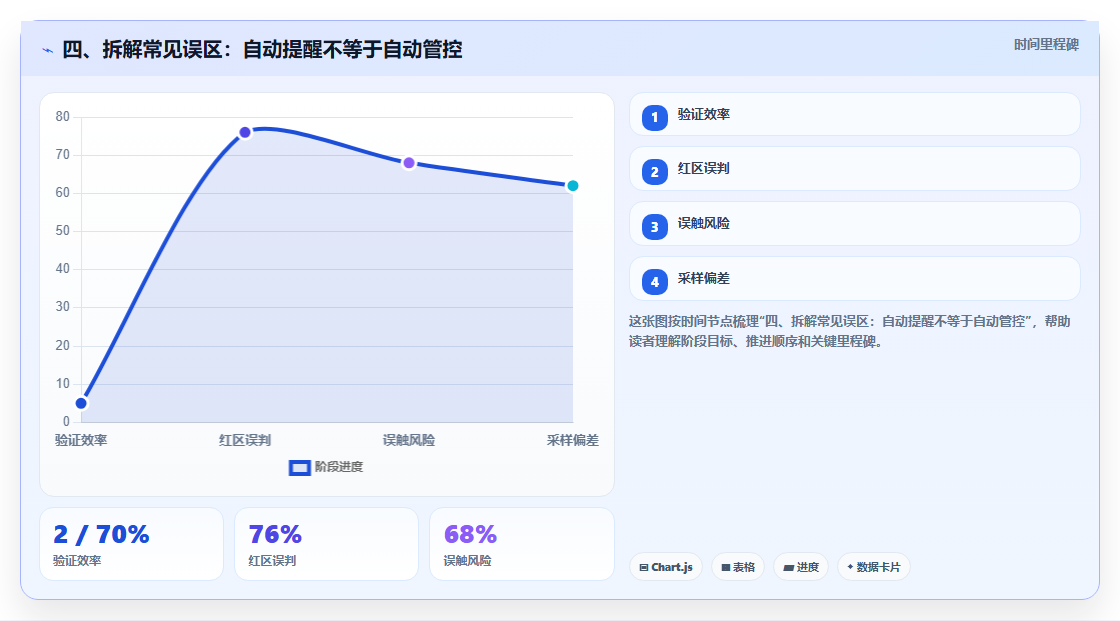Click the section title 四、拆解常见误区

[x=262, y=49]
